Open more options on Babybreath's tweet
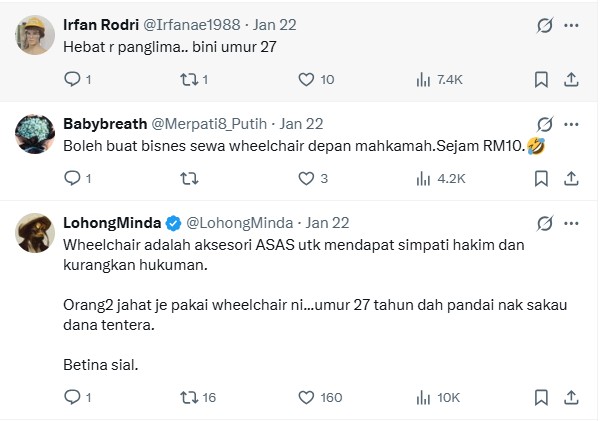The image size is (604, 421). pyautogui.click(x=571, y=124)
